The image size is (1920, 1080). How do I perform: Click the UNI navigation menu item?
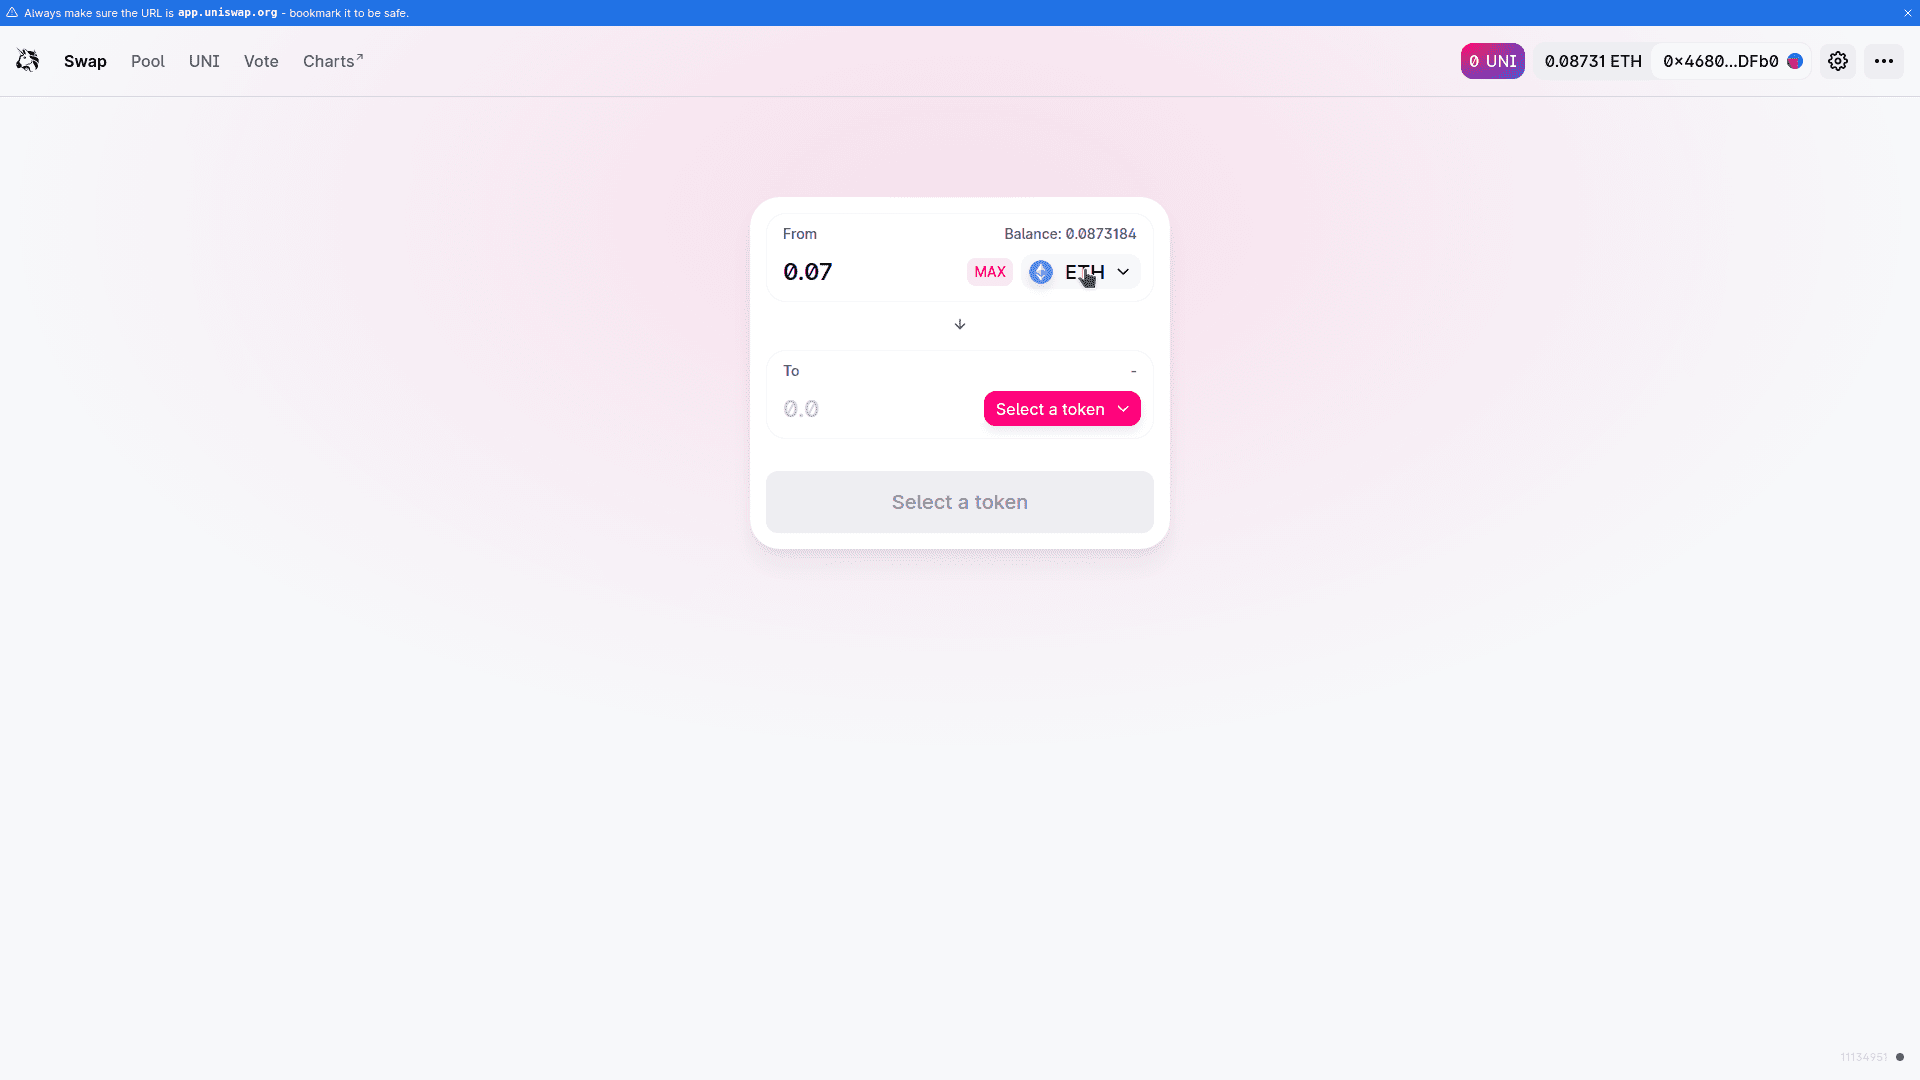pyautogui.click(x=203, y=61)
